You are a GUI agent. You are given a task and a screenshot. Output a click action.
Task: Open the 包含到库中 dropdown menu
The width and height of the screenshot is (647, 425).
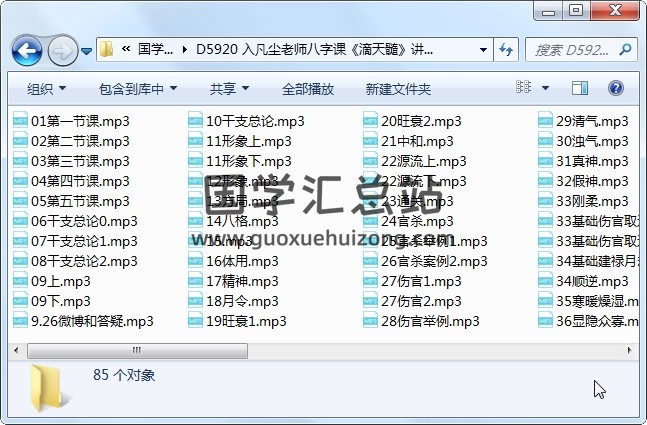[x=138, y=89]
